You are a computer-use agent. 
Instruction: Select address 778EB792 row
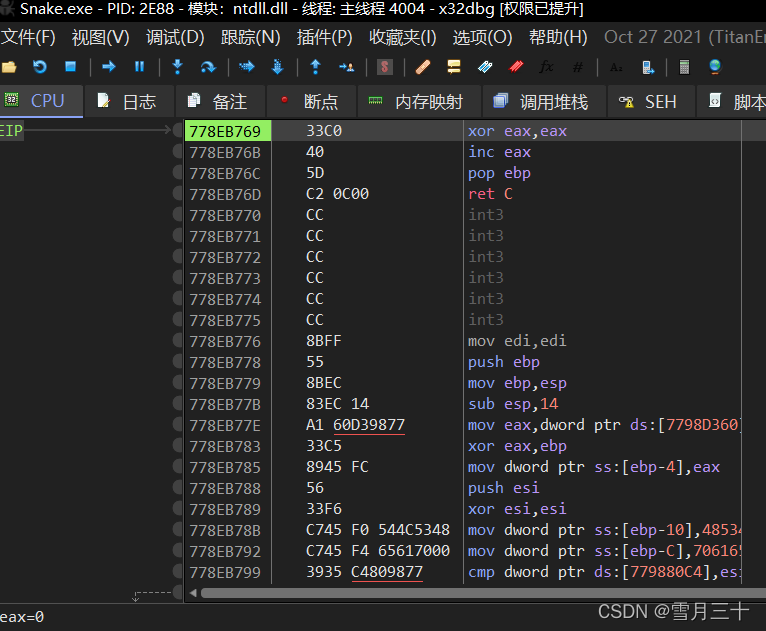(x=225, y=551)
